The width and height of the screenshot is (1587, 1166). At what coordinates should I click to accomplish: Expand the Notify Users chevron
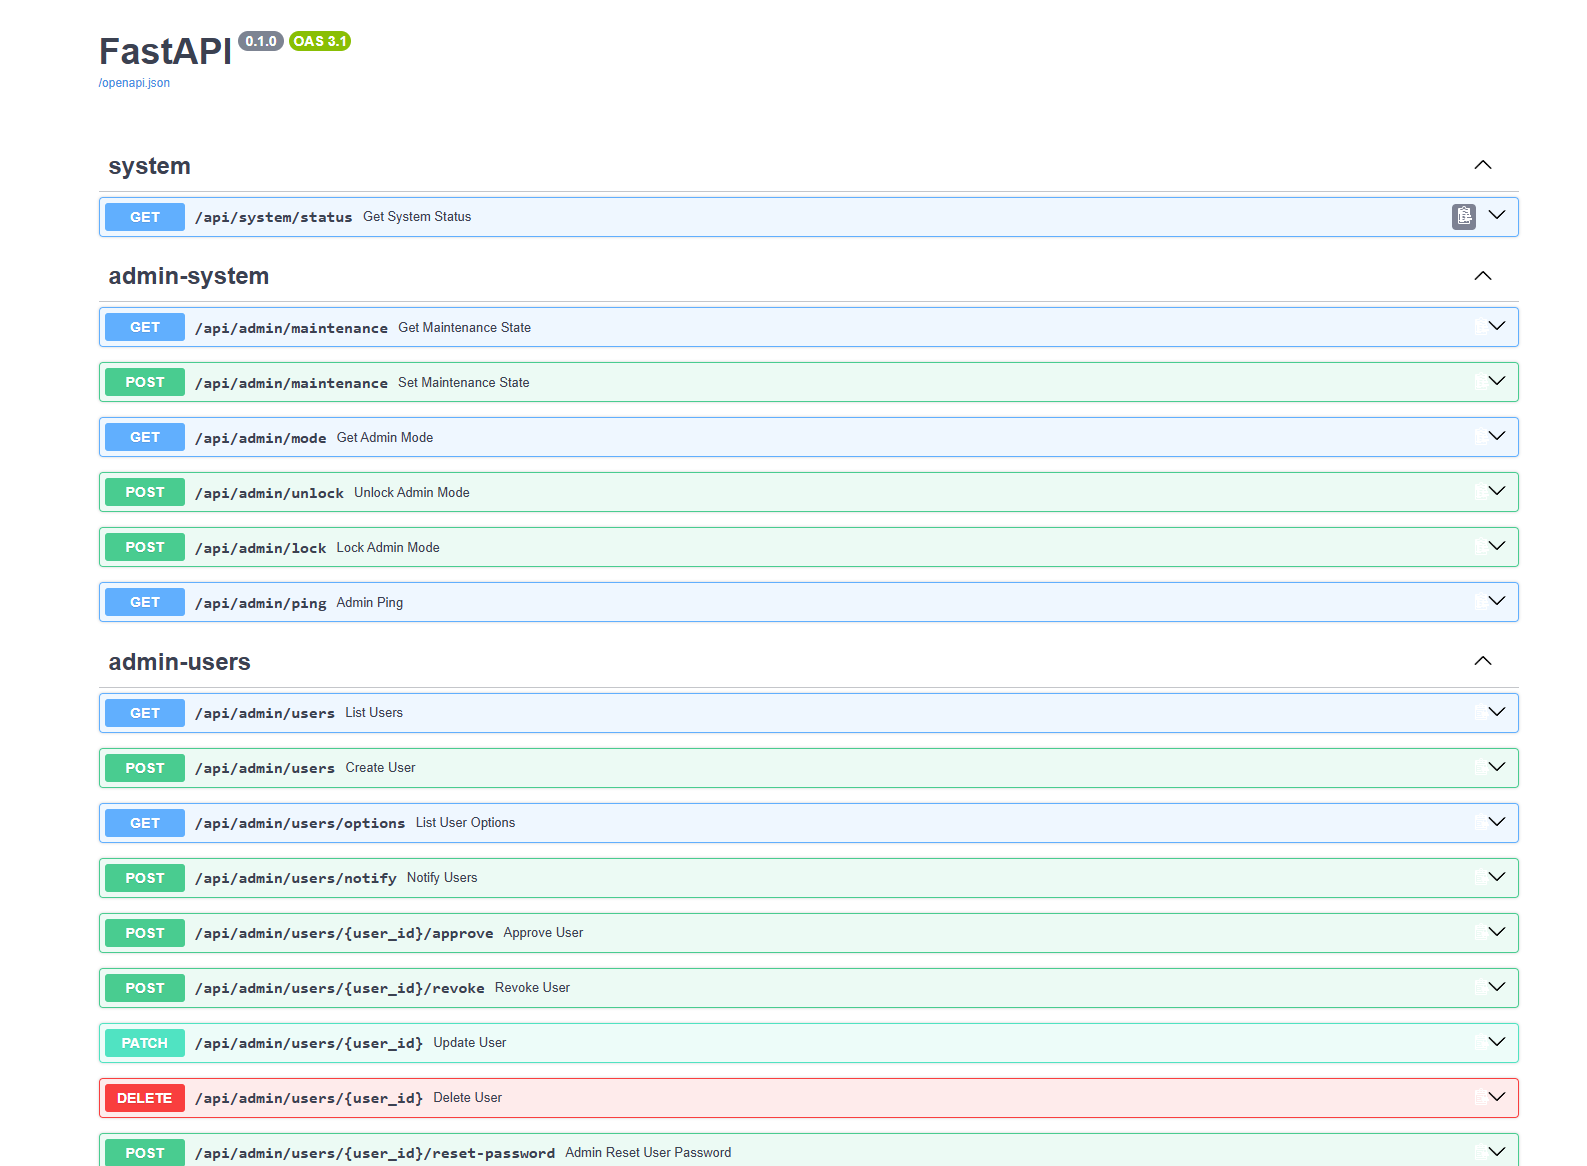tap(1497, 877)
